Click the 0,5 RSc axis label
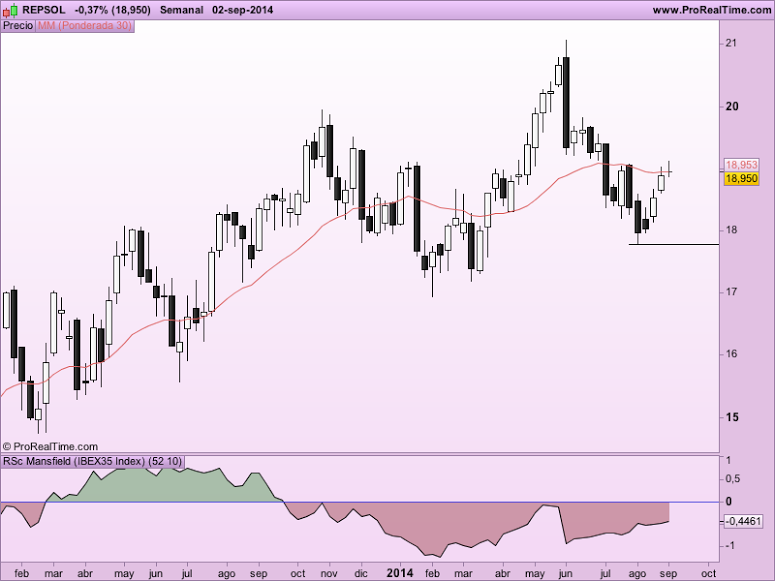The image size is (775, 581). (733, 479)
